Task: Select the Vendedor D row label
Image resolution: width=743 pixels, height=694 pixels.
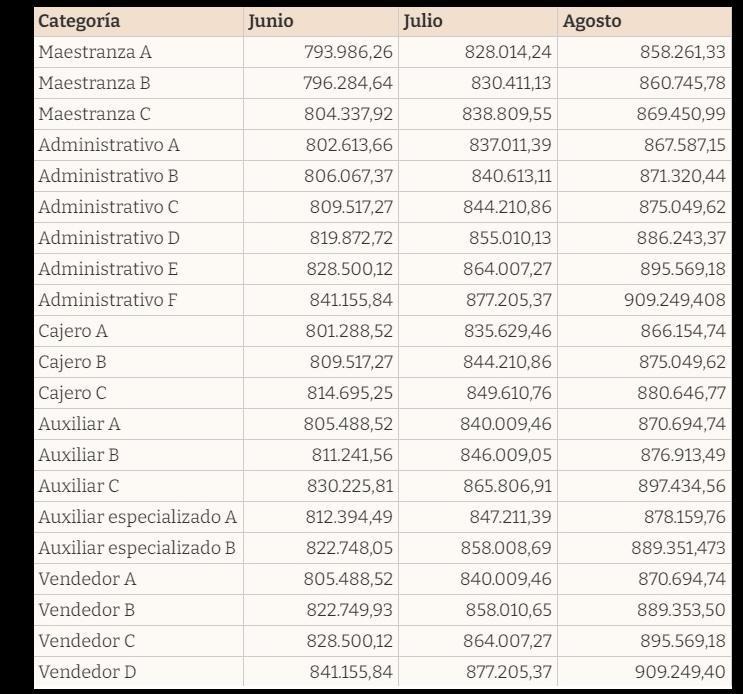Action: coord(87,671)
